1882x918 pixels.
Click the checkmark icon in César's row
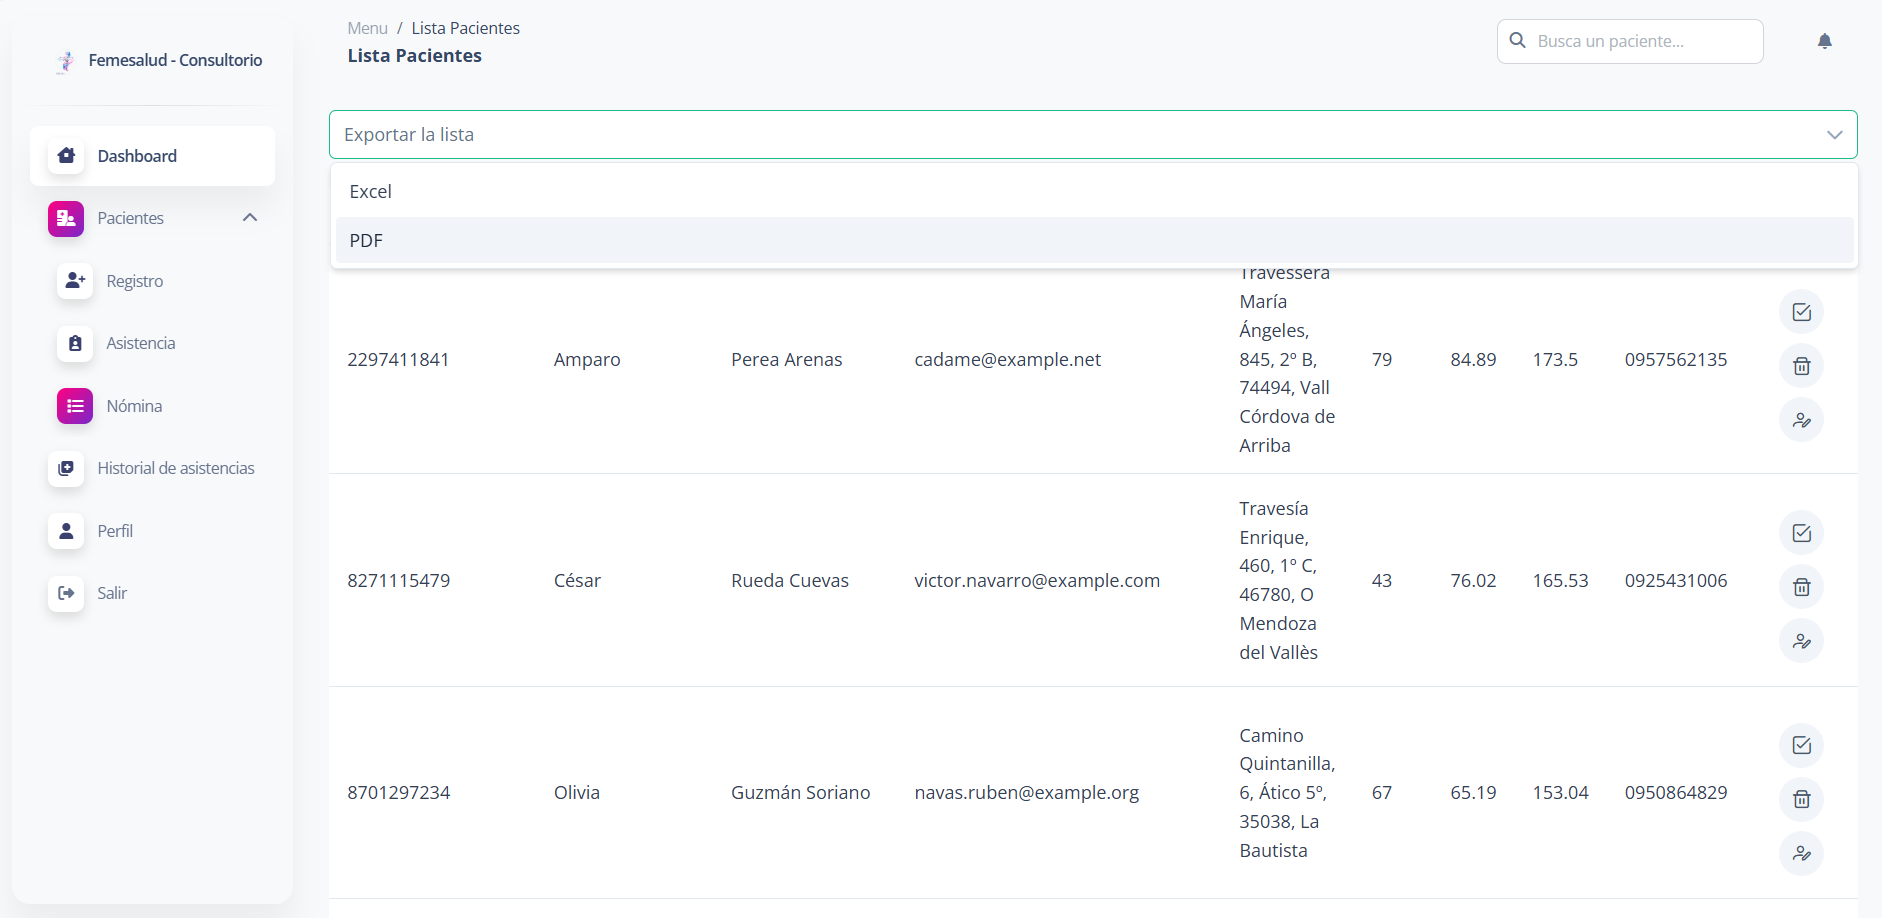(1801, 533)
